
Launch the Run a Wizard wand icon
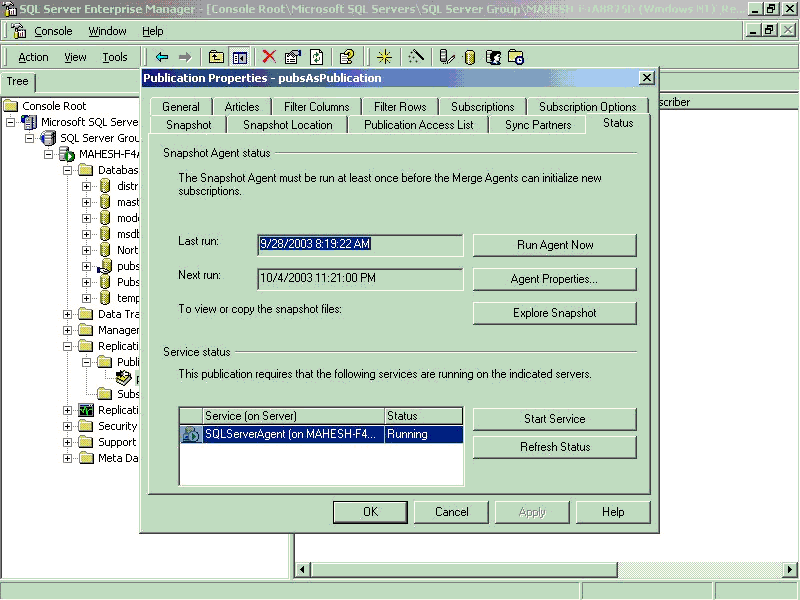pos(416,57)
